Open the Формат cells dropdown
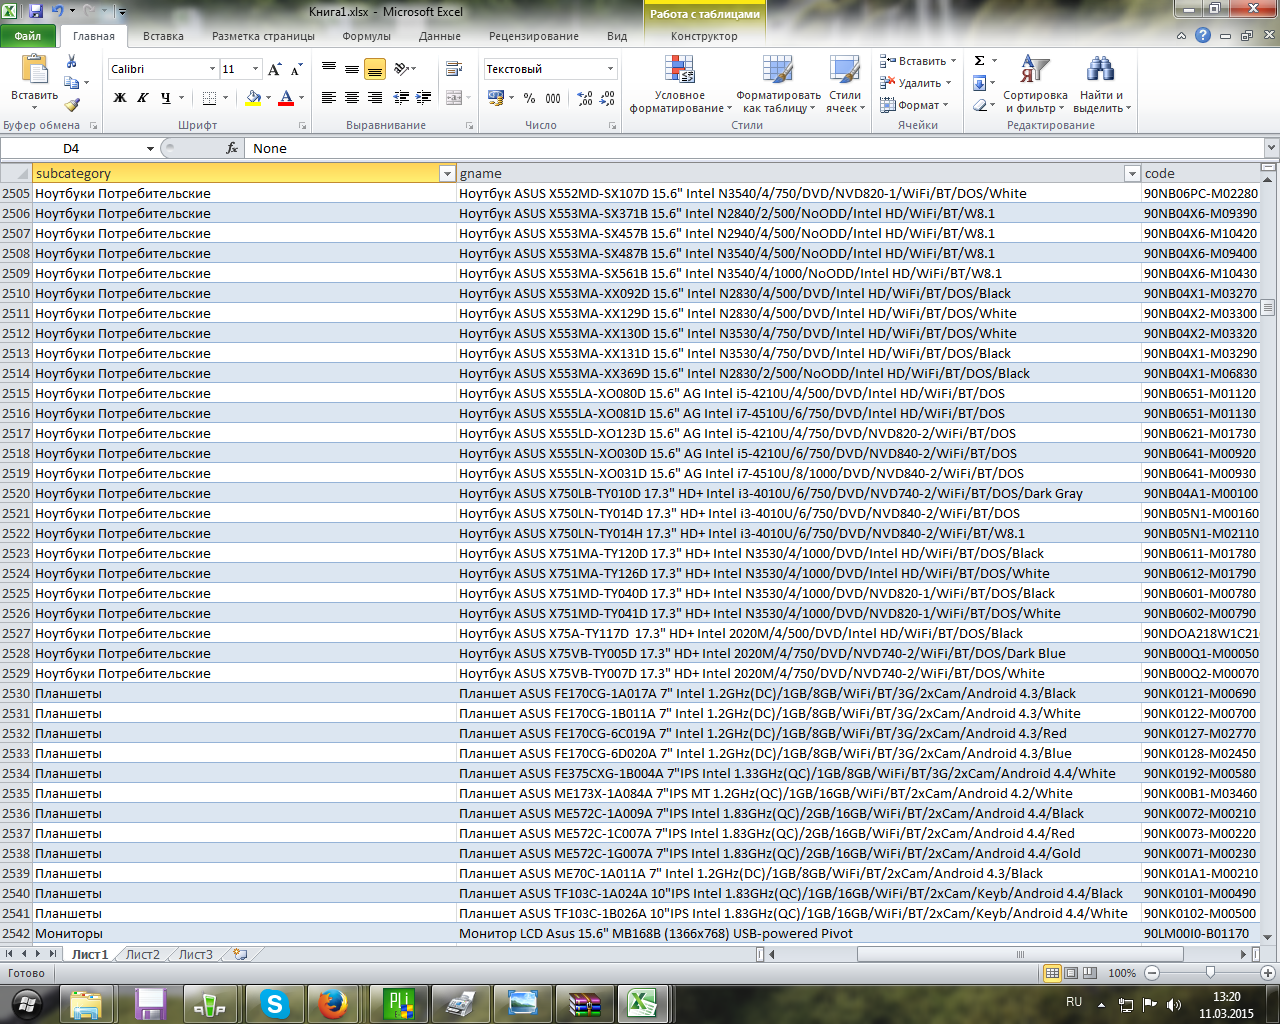 [945, 105]
